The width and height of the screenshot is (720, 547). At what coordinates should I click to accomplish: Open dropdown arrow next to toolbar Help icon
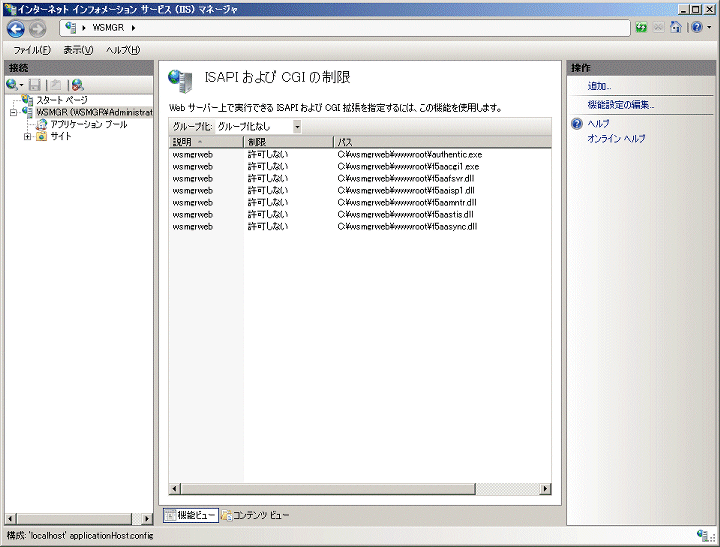709,28
